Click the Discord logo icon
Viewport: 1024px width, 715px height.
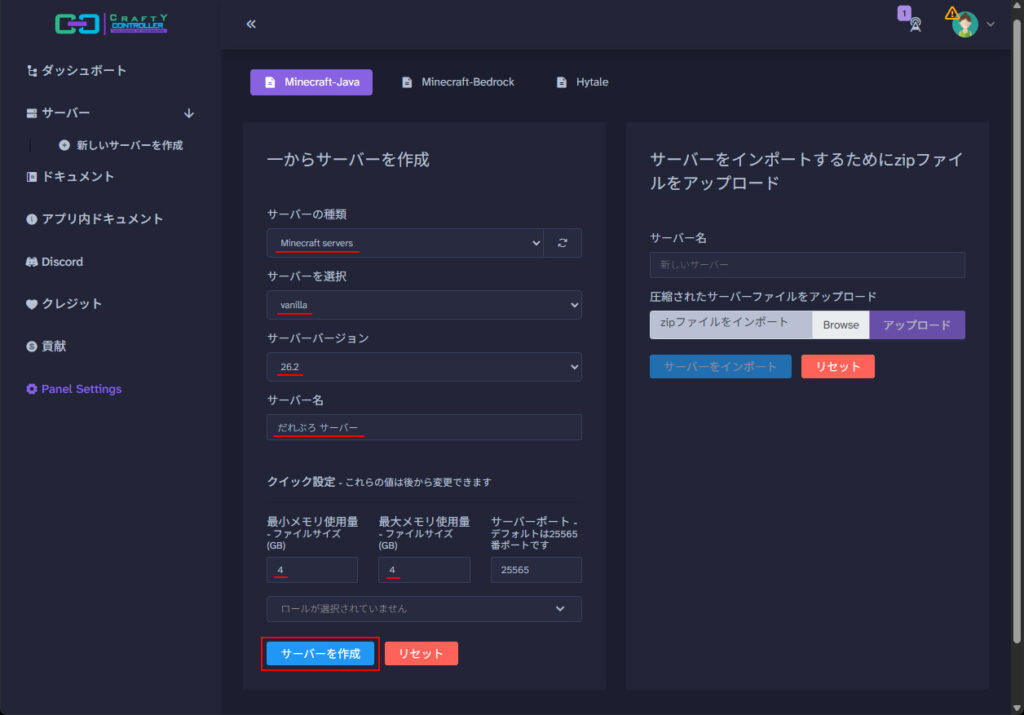coord(31,262)
